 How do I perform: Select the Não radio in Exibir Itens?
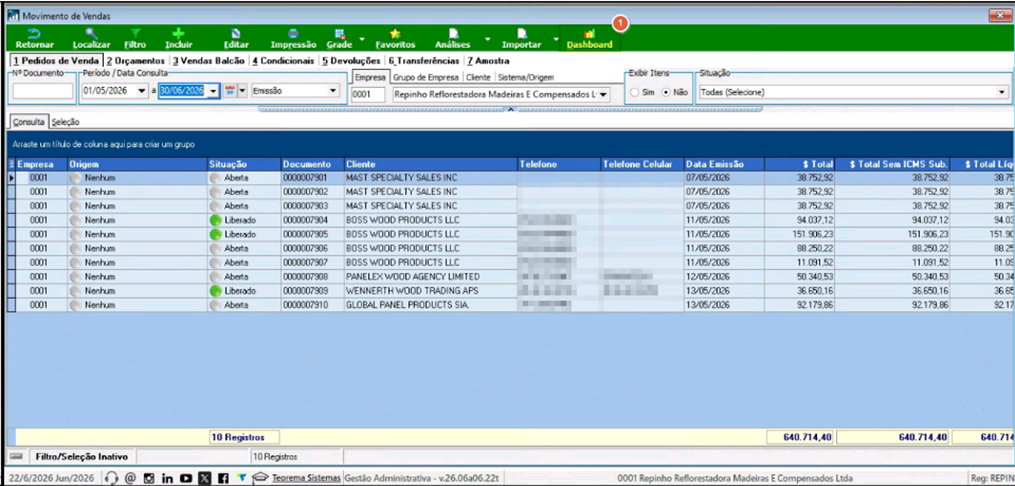665,93
